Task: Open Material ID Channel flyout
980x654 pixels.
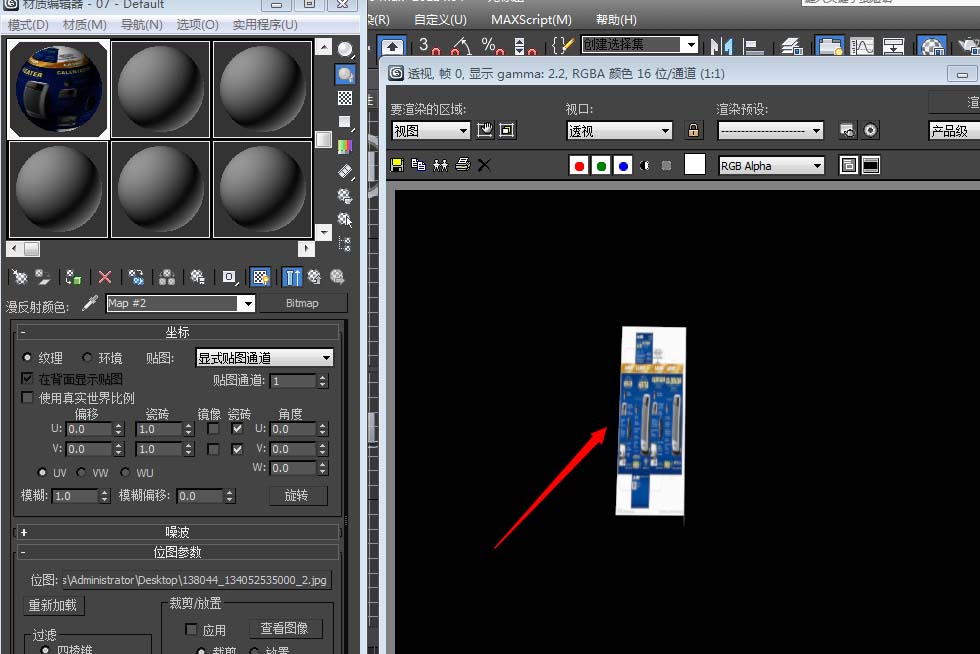Action: [229, 277]
